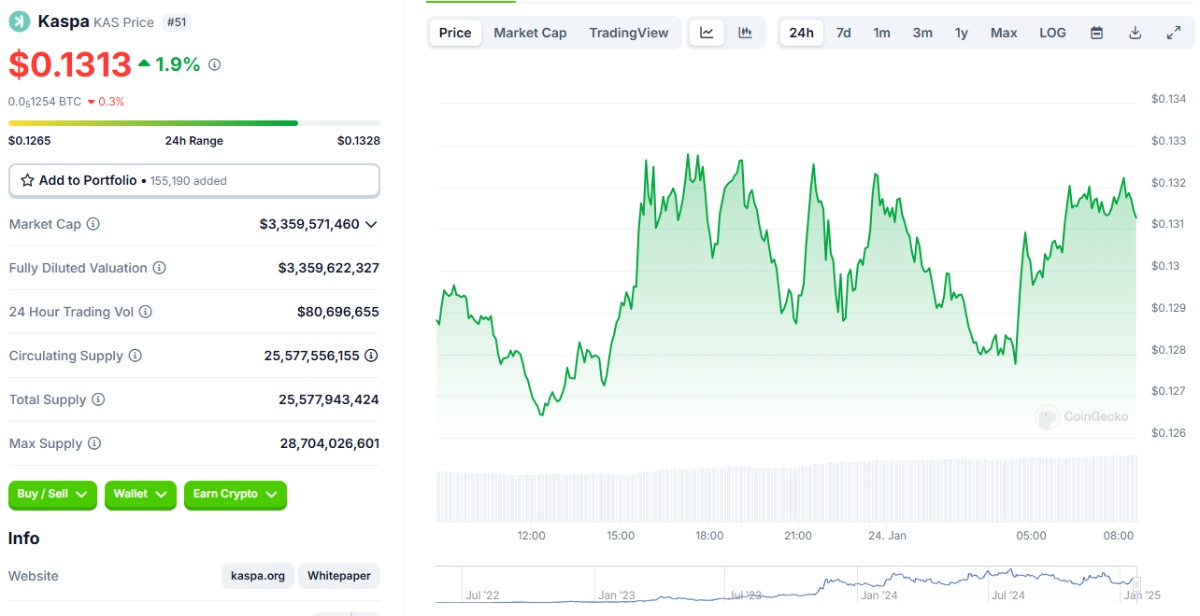
Task: Click the market cap value $3,359,571,460
Action: click(x=309, y=224)
